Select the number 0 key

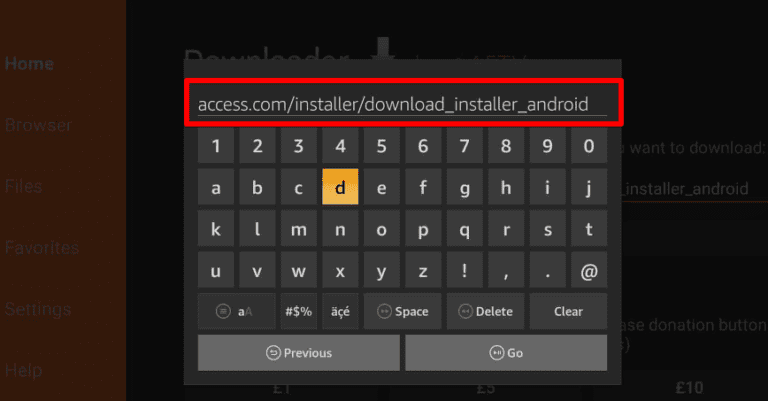tap(589, 145)
